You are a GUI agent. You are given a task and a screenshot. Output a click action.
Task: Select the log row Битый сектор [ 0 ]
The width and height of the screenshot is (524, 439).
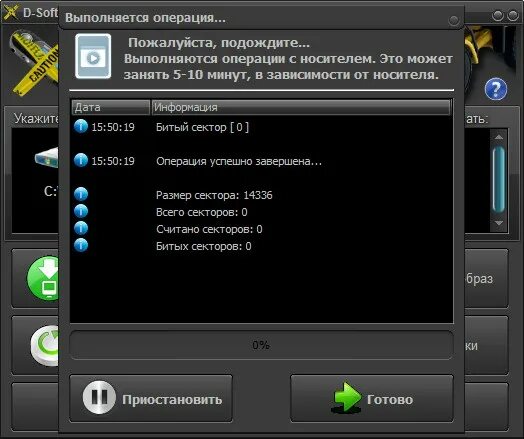click(261, 127)
